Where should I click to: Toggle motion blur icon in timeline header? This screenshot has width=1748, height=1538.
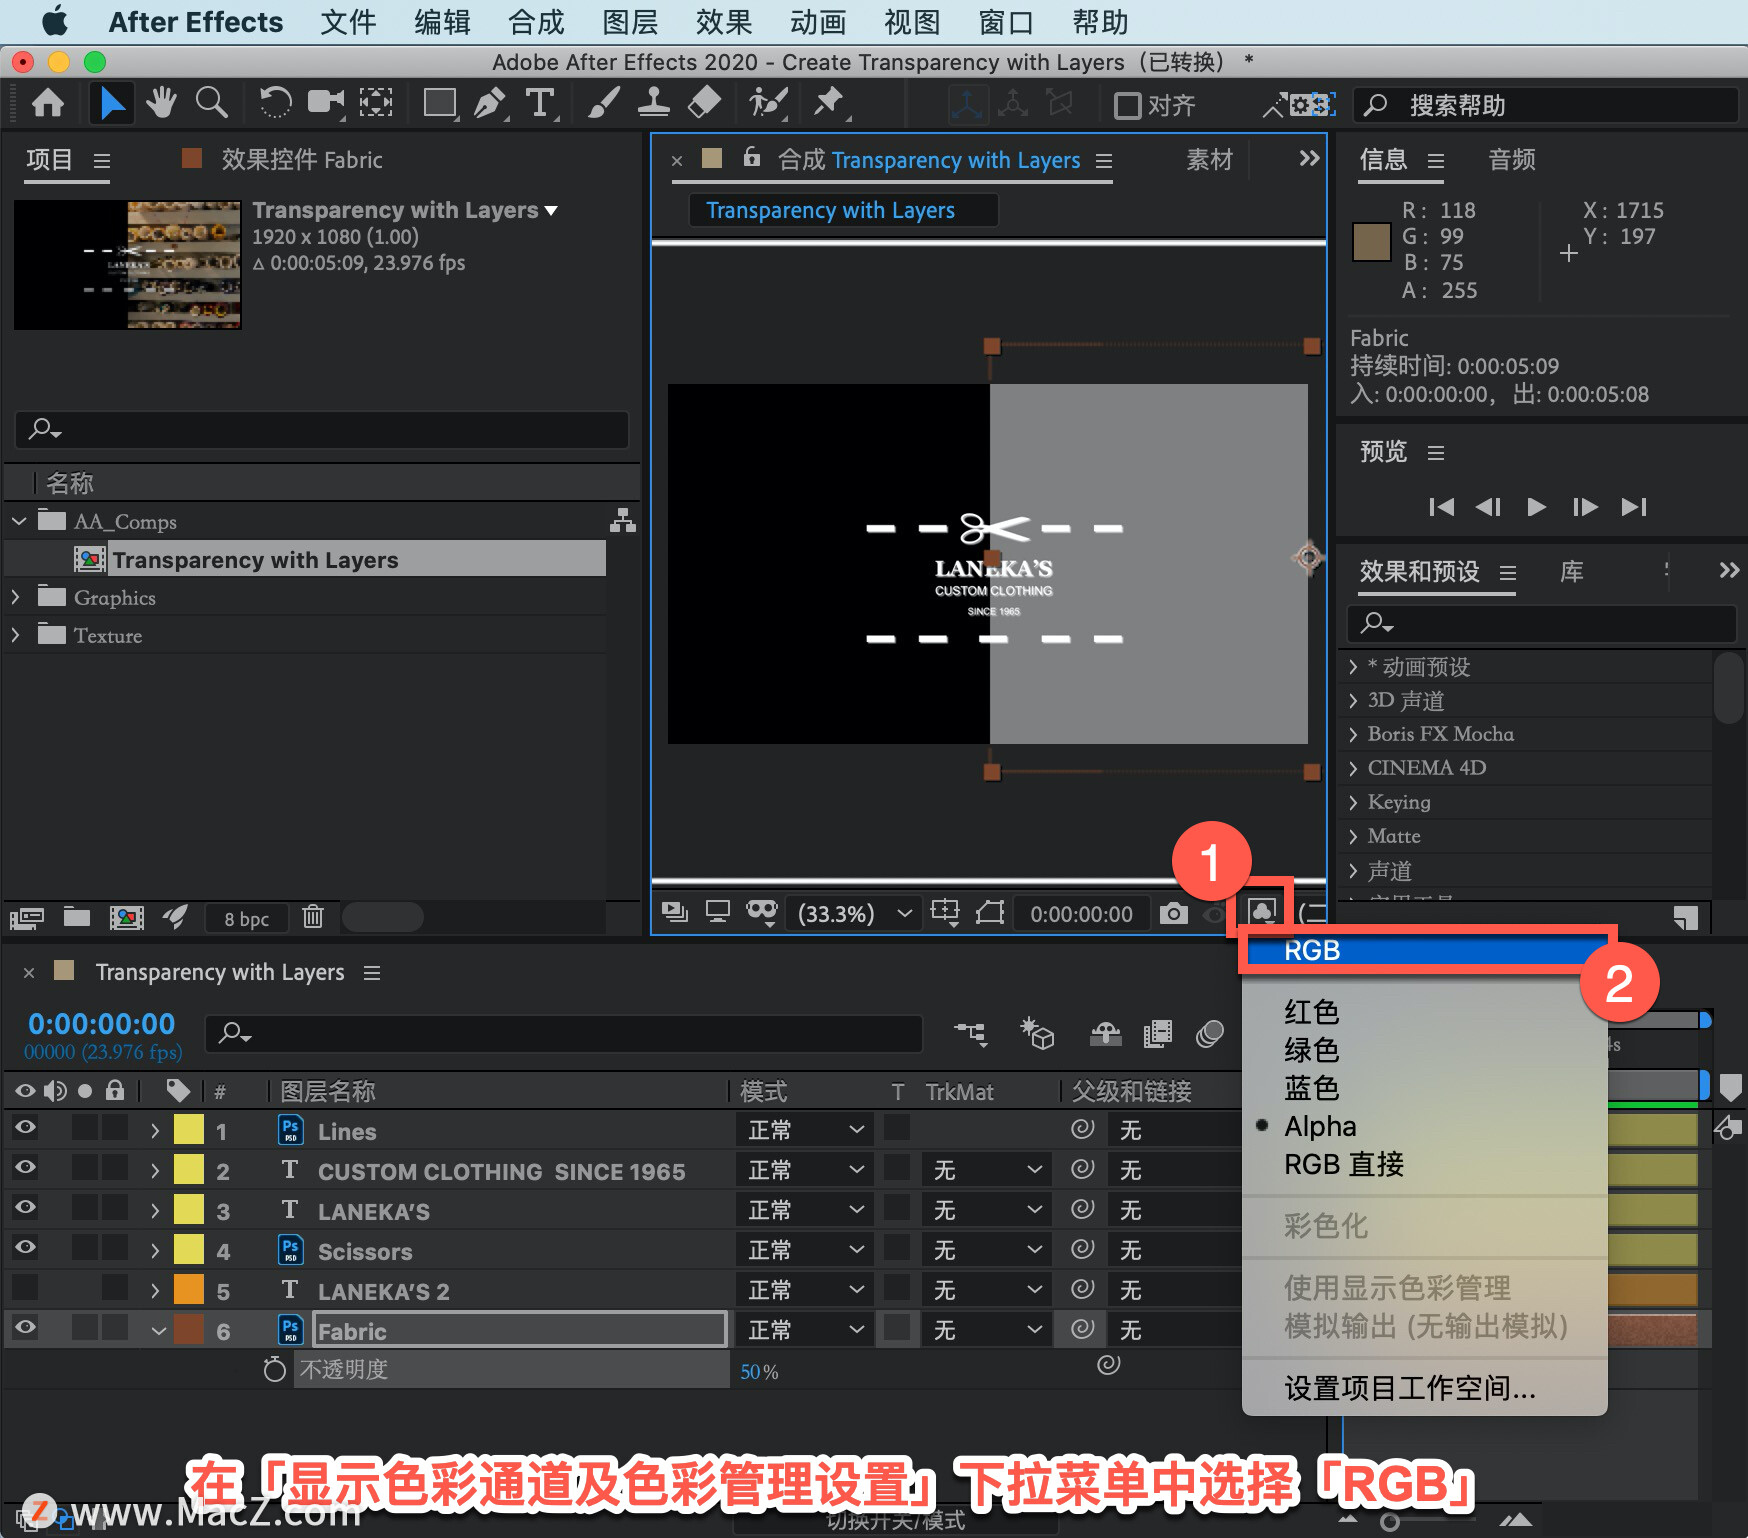pos(1209,1033)
